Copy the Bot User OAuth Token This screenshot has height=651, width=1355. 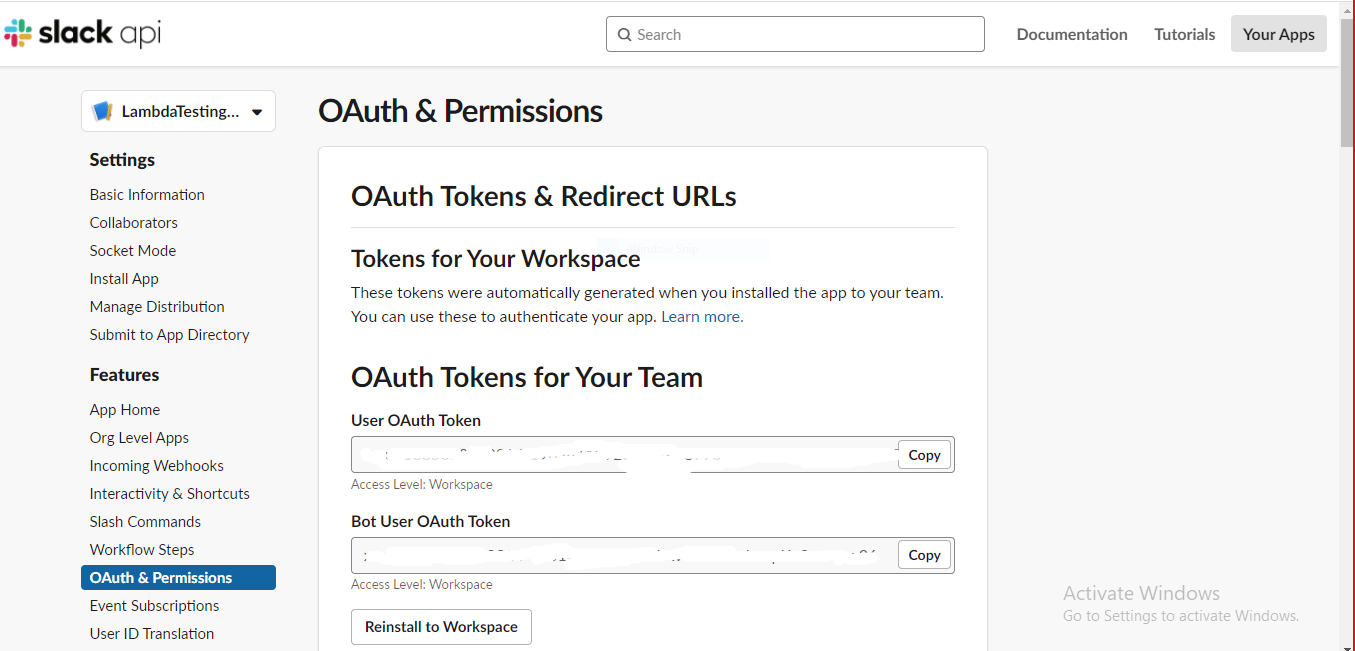coord(924,555)
